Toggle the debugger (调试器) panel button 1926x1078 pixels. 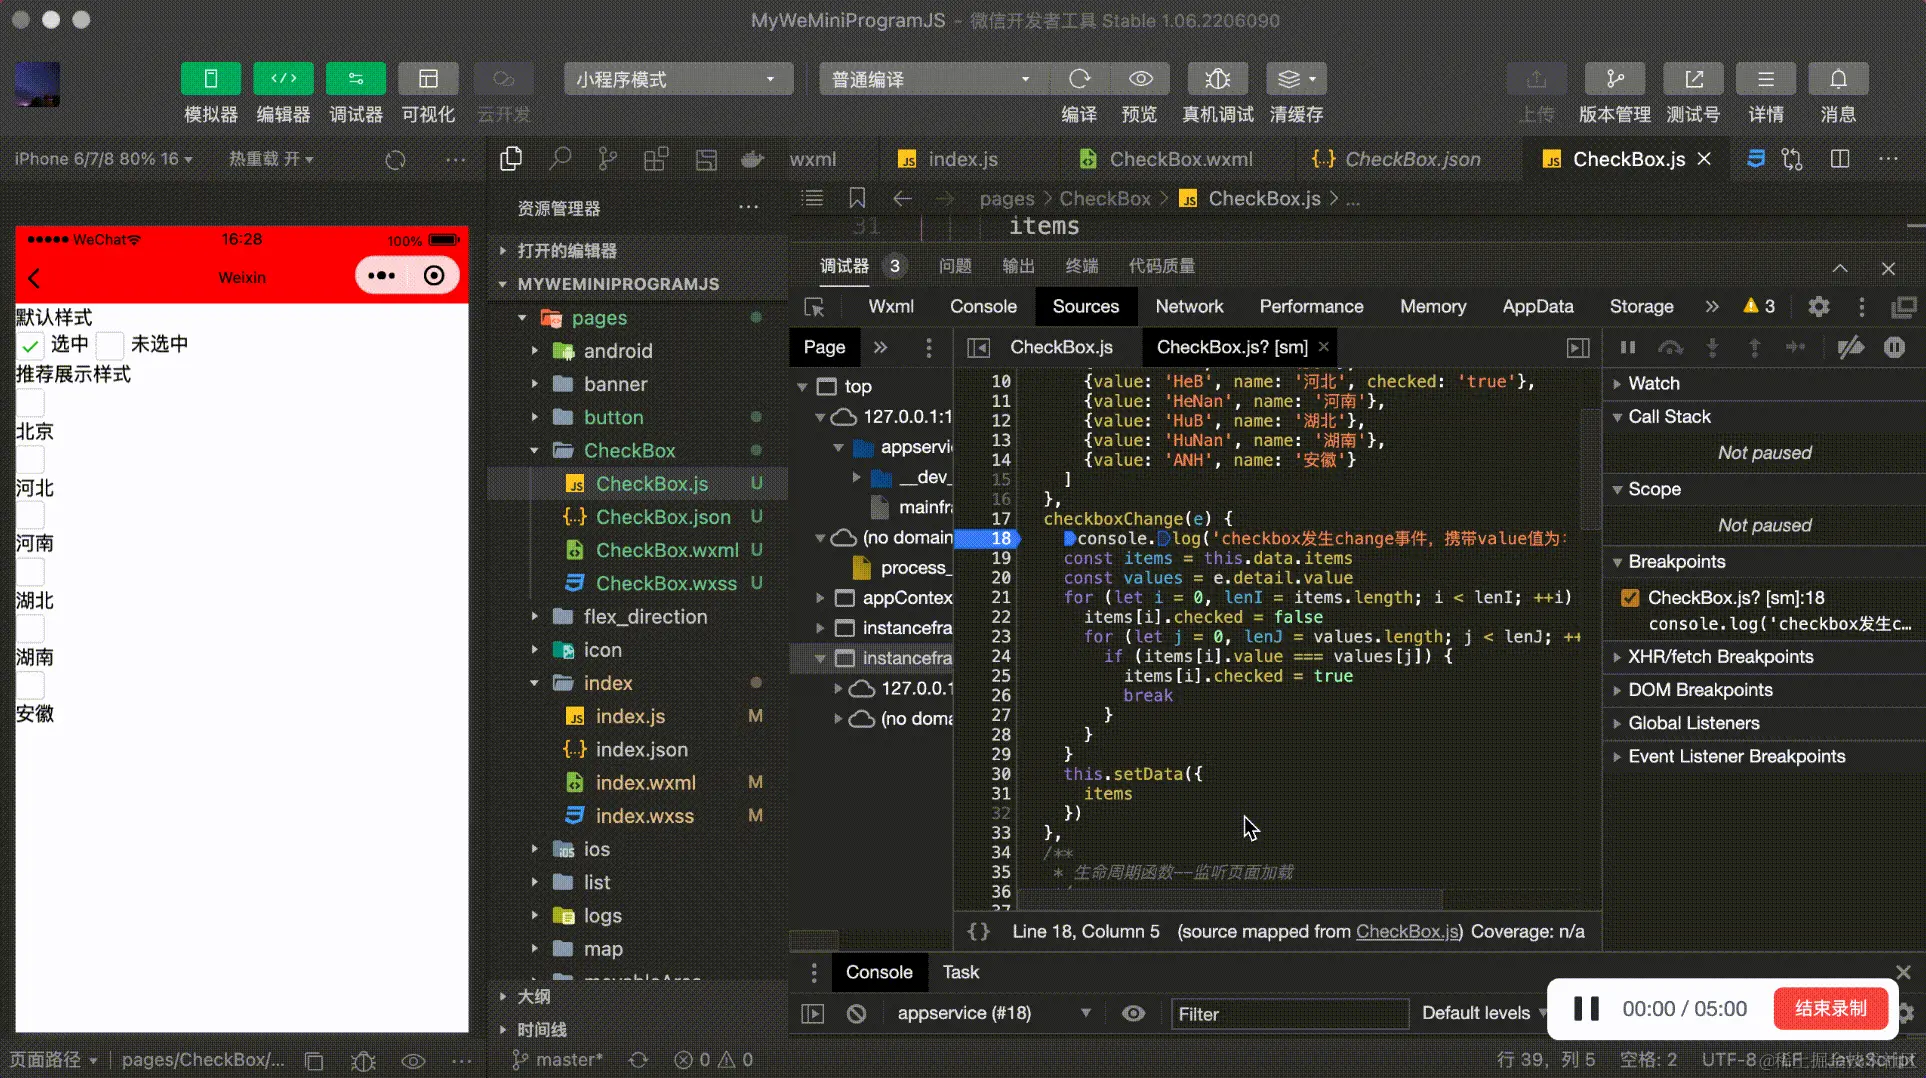[355, 79]
